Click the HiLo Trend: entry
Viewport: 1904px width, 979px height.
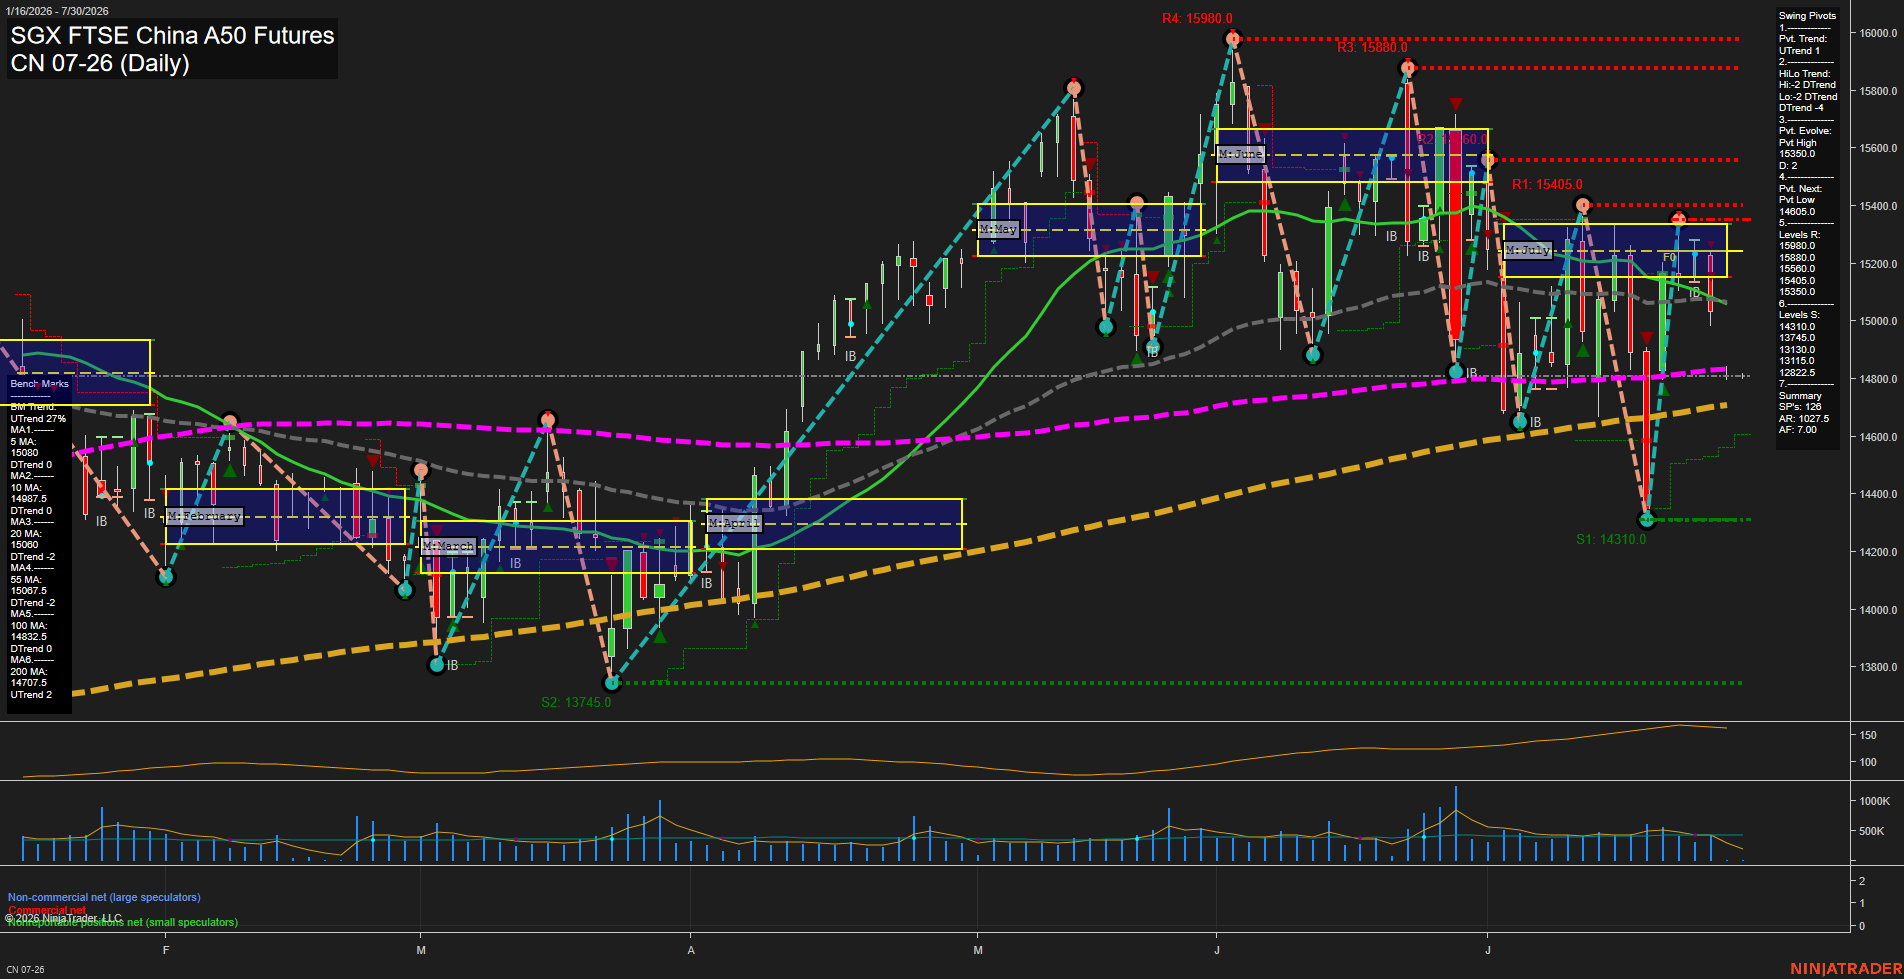[x=1804, y=74]
